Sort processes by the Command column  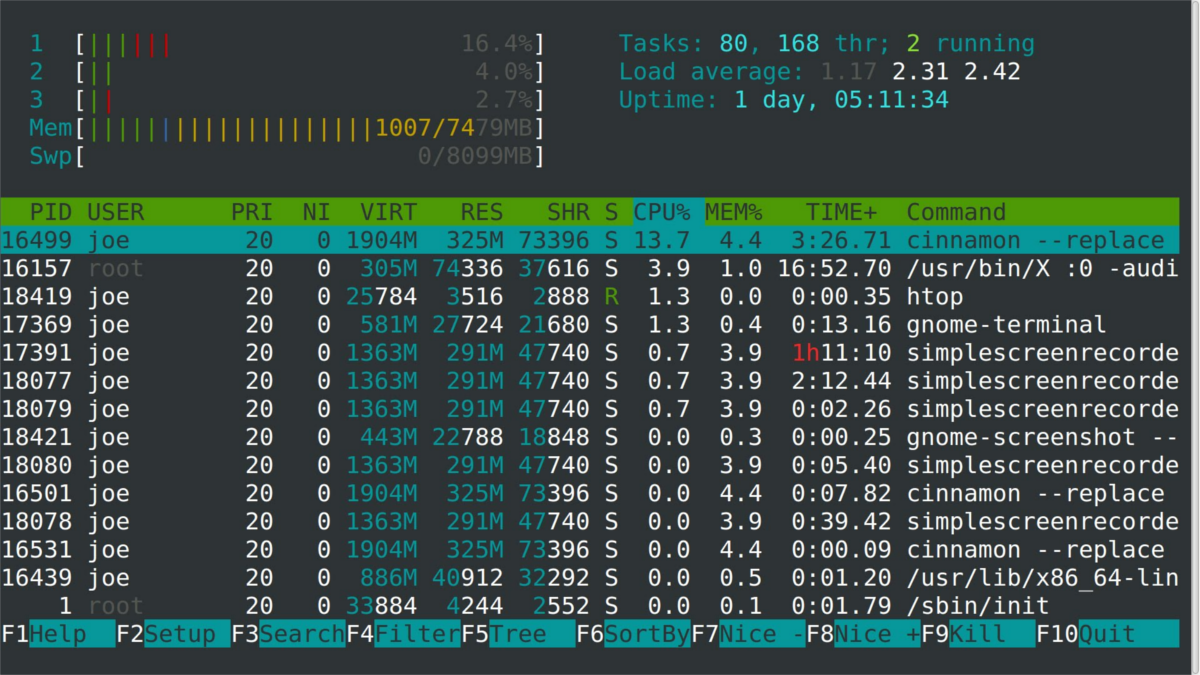click(x=955, y=212)
